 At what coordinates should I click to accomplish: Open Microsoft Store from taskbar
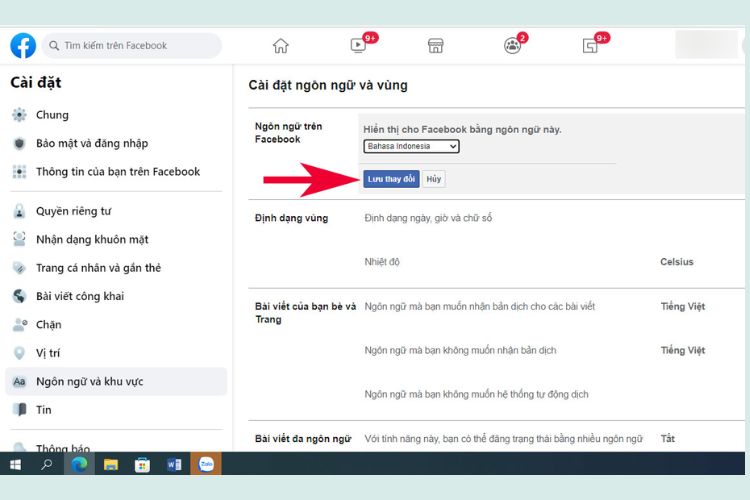[x=142, y=465]
